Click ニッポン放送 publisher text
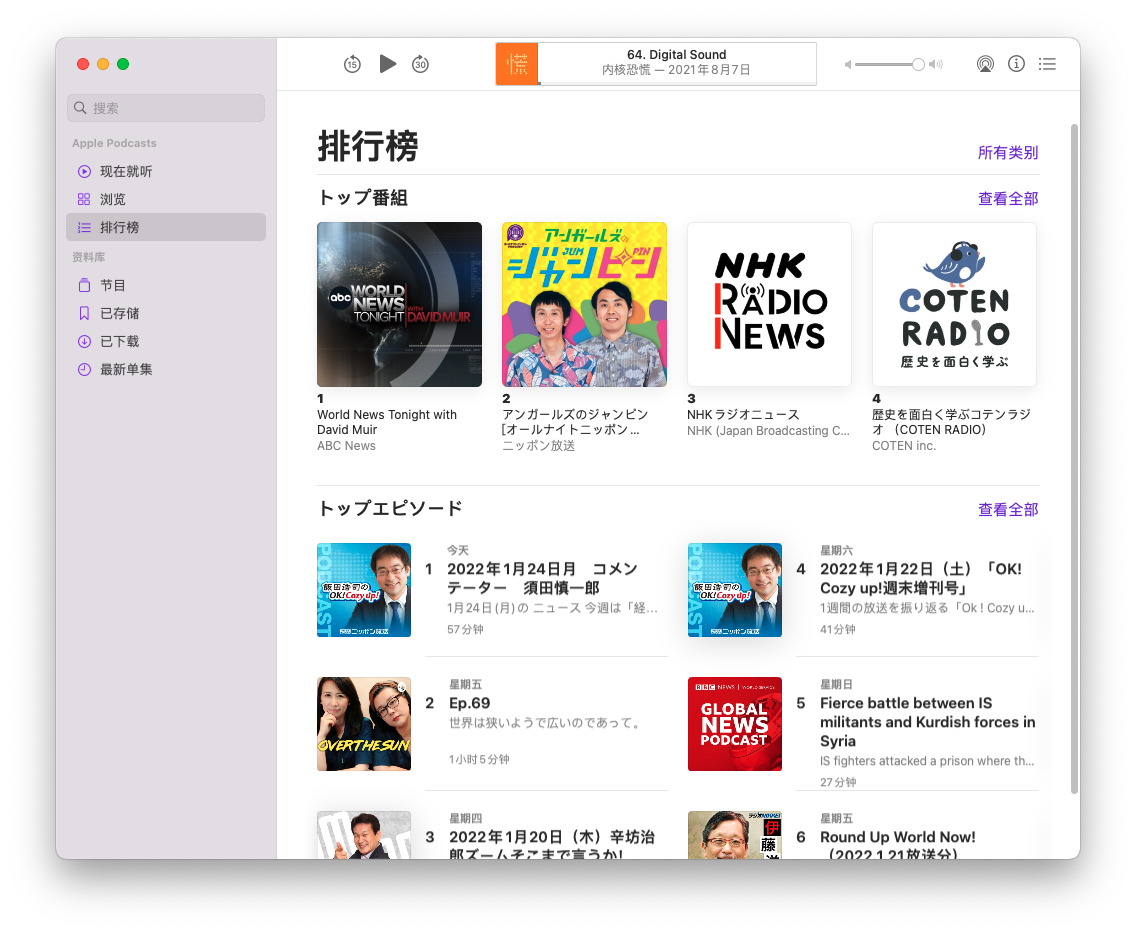 click(x=538, y=446)
